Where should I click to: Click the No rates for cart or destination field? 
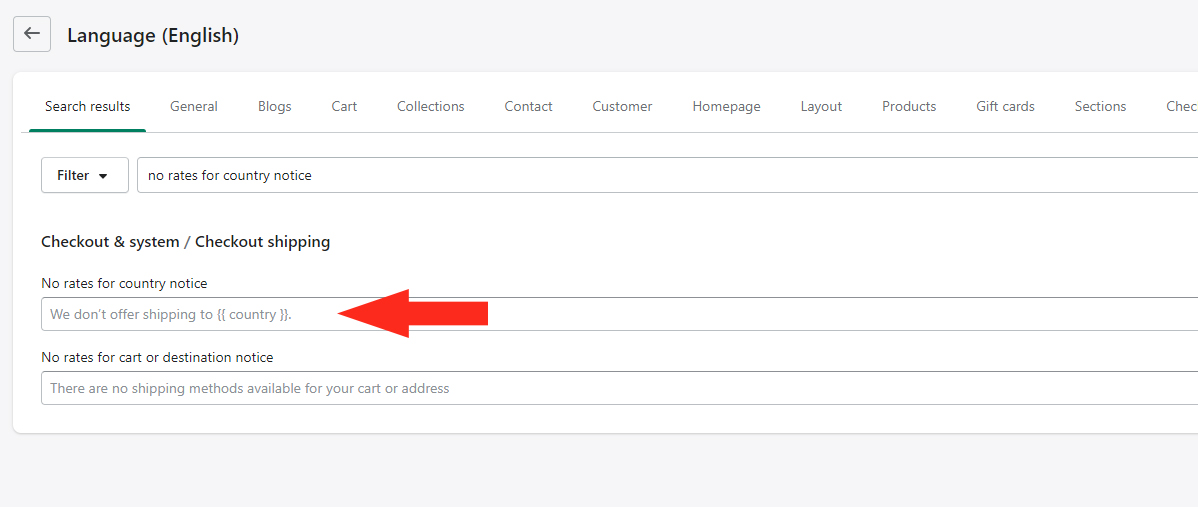point(620,388)
